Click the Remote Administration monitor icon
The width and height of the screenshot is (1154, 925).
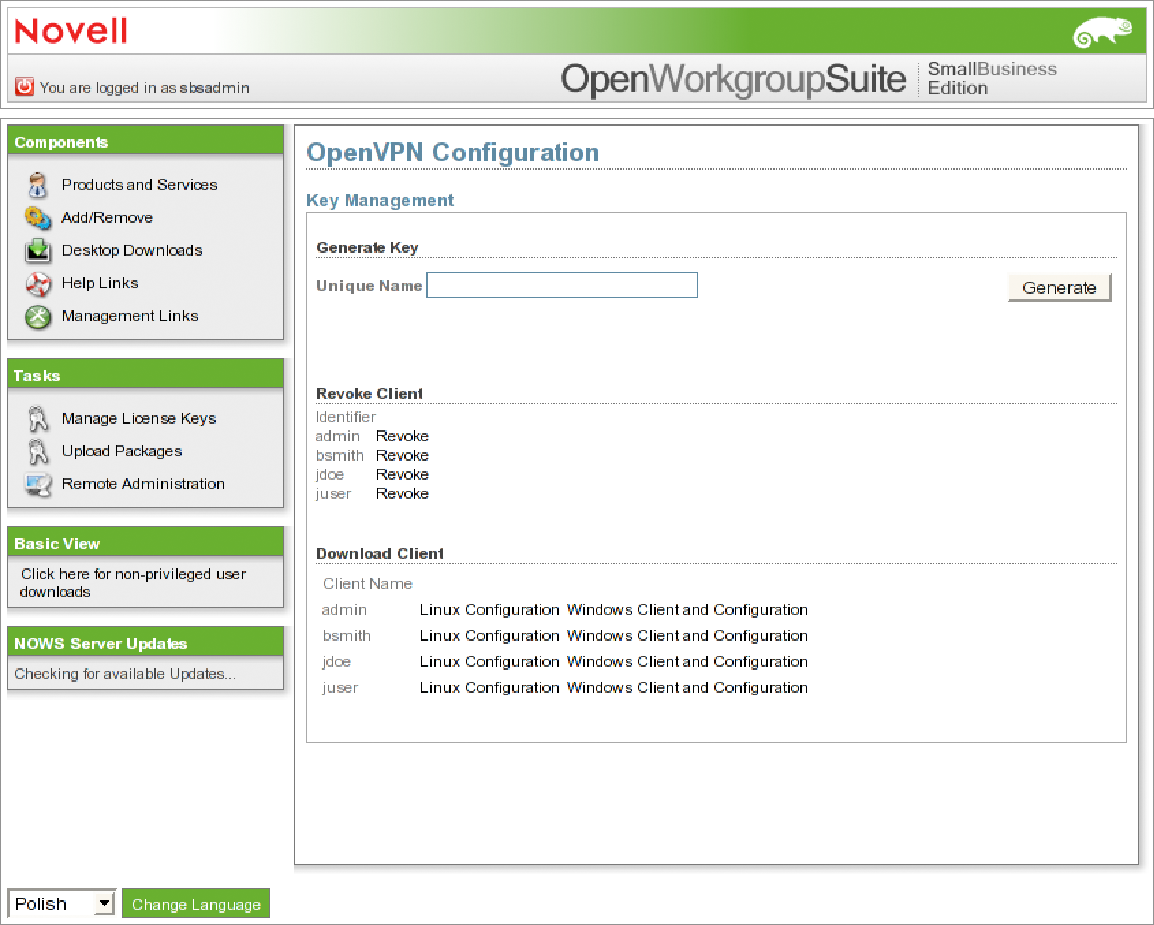click(x=38, y=484)
